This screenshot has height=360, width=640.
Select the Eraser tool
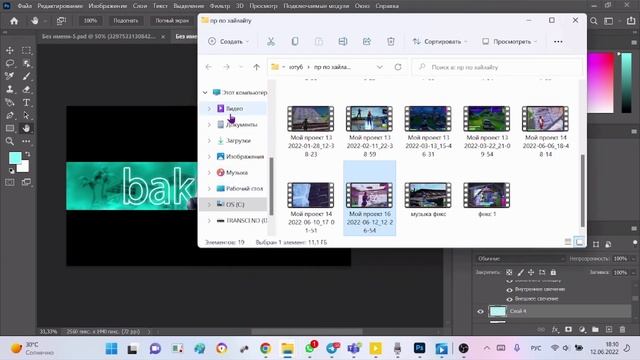coord(26,89)
